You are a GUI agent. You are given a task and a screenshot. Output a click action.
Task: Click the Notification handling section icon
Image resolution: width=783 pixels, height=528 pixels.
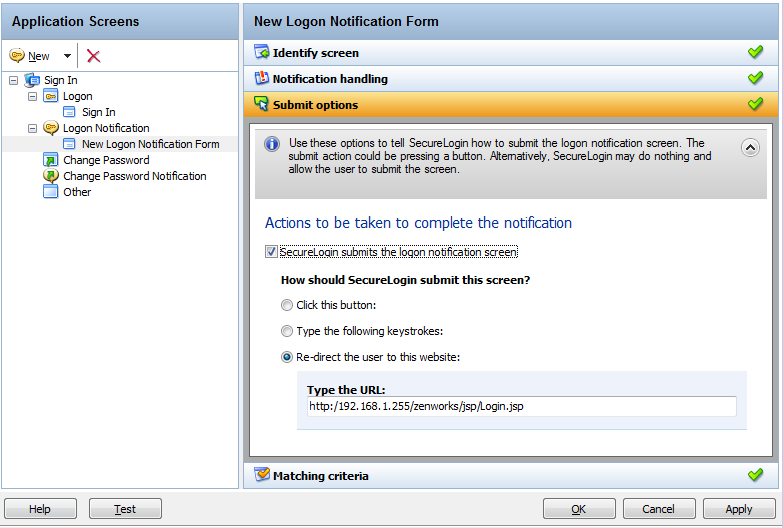coord(262,79)
